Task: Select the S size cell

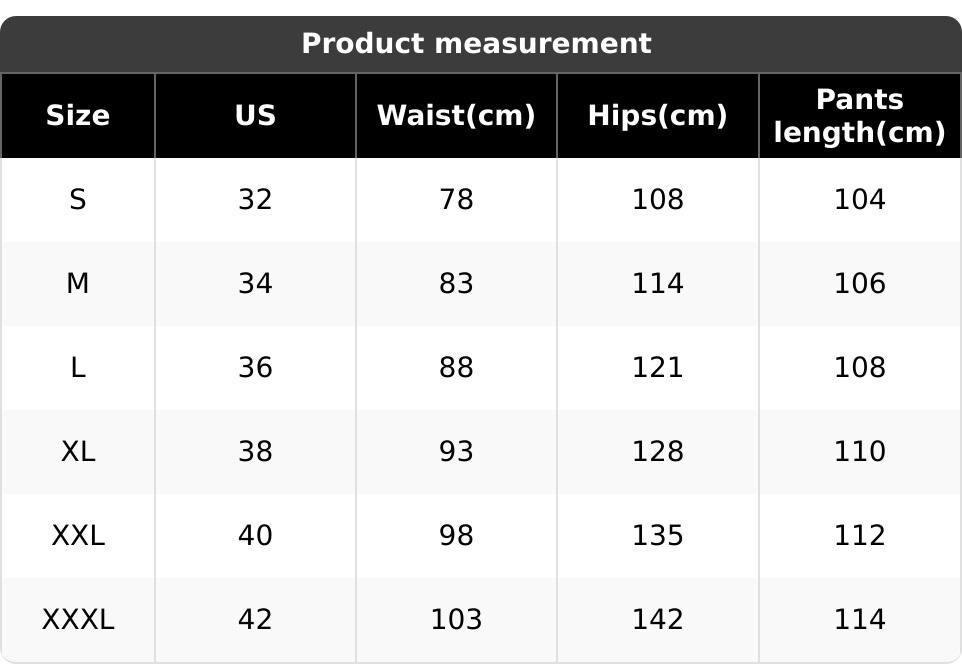Action: tap(78, 200)
